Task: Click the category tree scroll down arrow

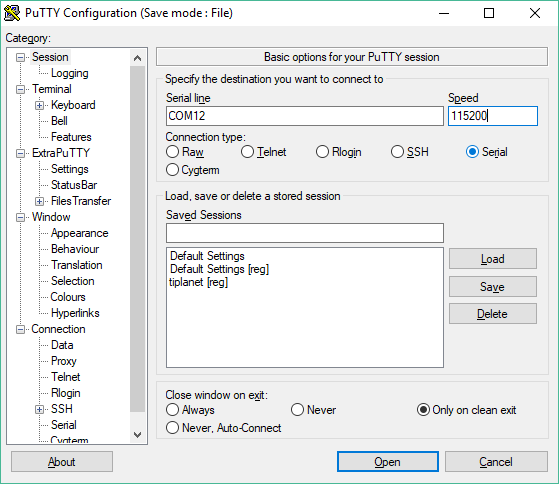Action: point(137,434)
